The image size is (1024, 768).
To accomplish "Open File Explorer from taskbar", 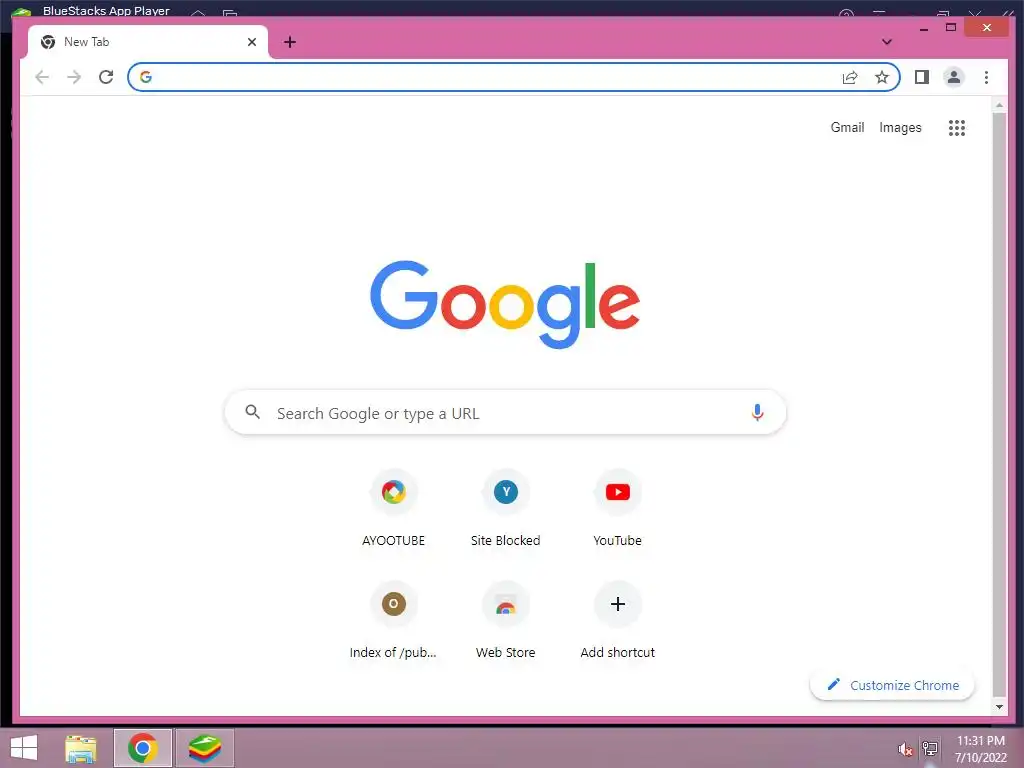I will pyautogui.click(x=81, y=748).
